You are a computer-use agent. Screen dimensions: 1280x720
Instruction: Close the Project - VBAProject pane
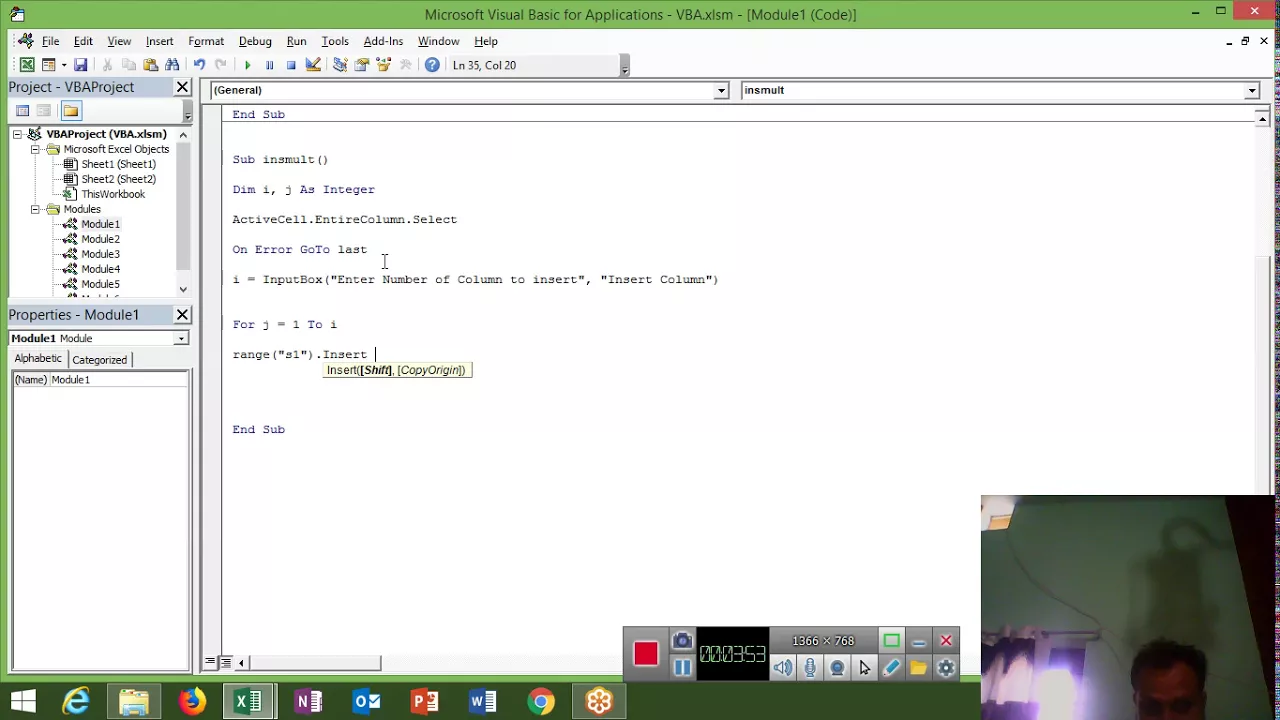click(x=182, y=87)
